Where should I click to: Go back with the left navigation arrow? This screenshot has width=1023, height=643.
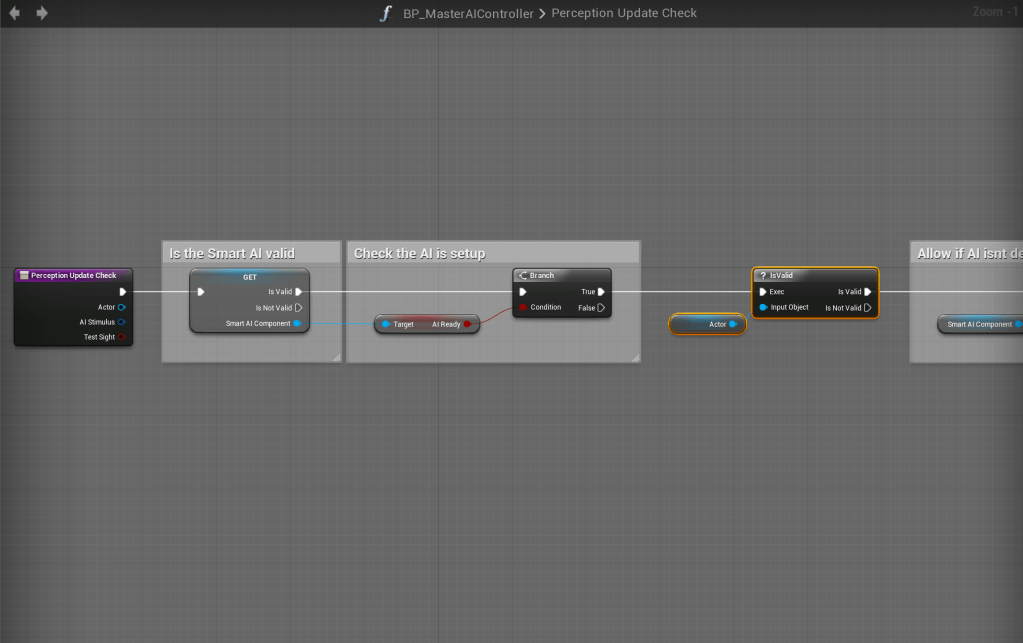(x=14, y=13)
